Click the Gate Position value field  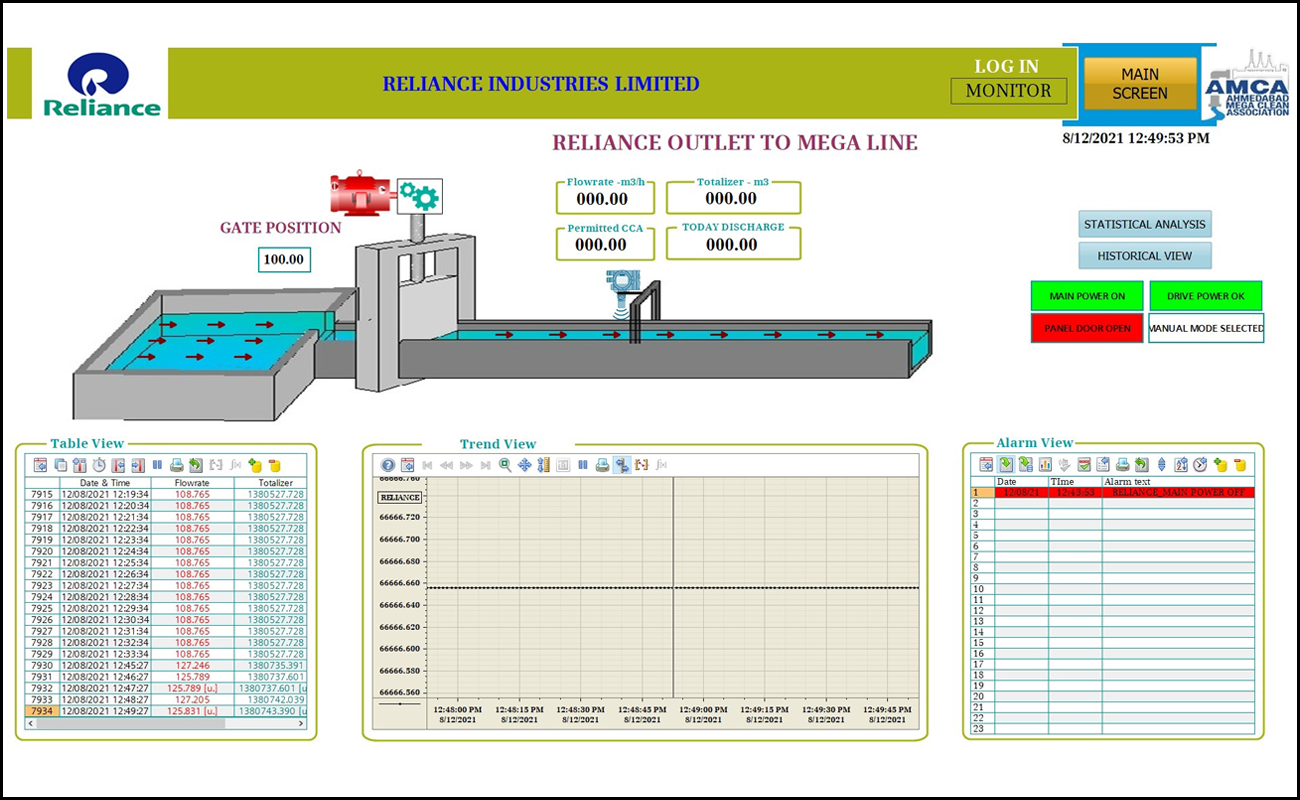283,260
